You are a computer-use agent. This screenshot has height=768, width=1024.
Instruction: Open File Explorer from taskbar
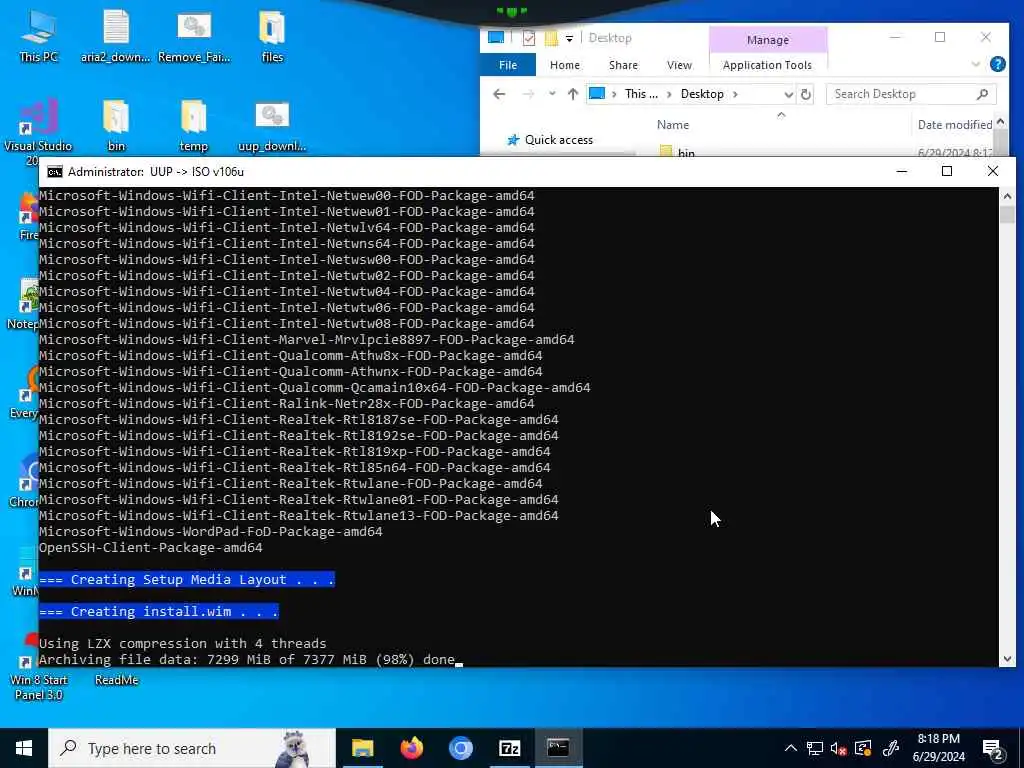click(x=362, y=748)
